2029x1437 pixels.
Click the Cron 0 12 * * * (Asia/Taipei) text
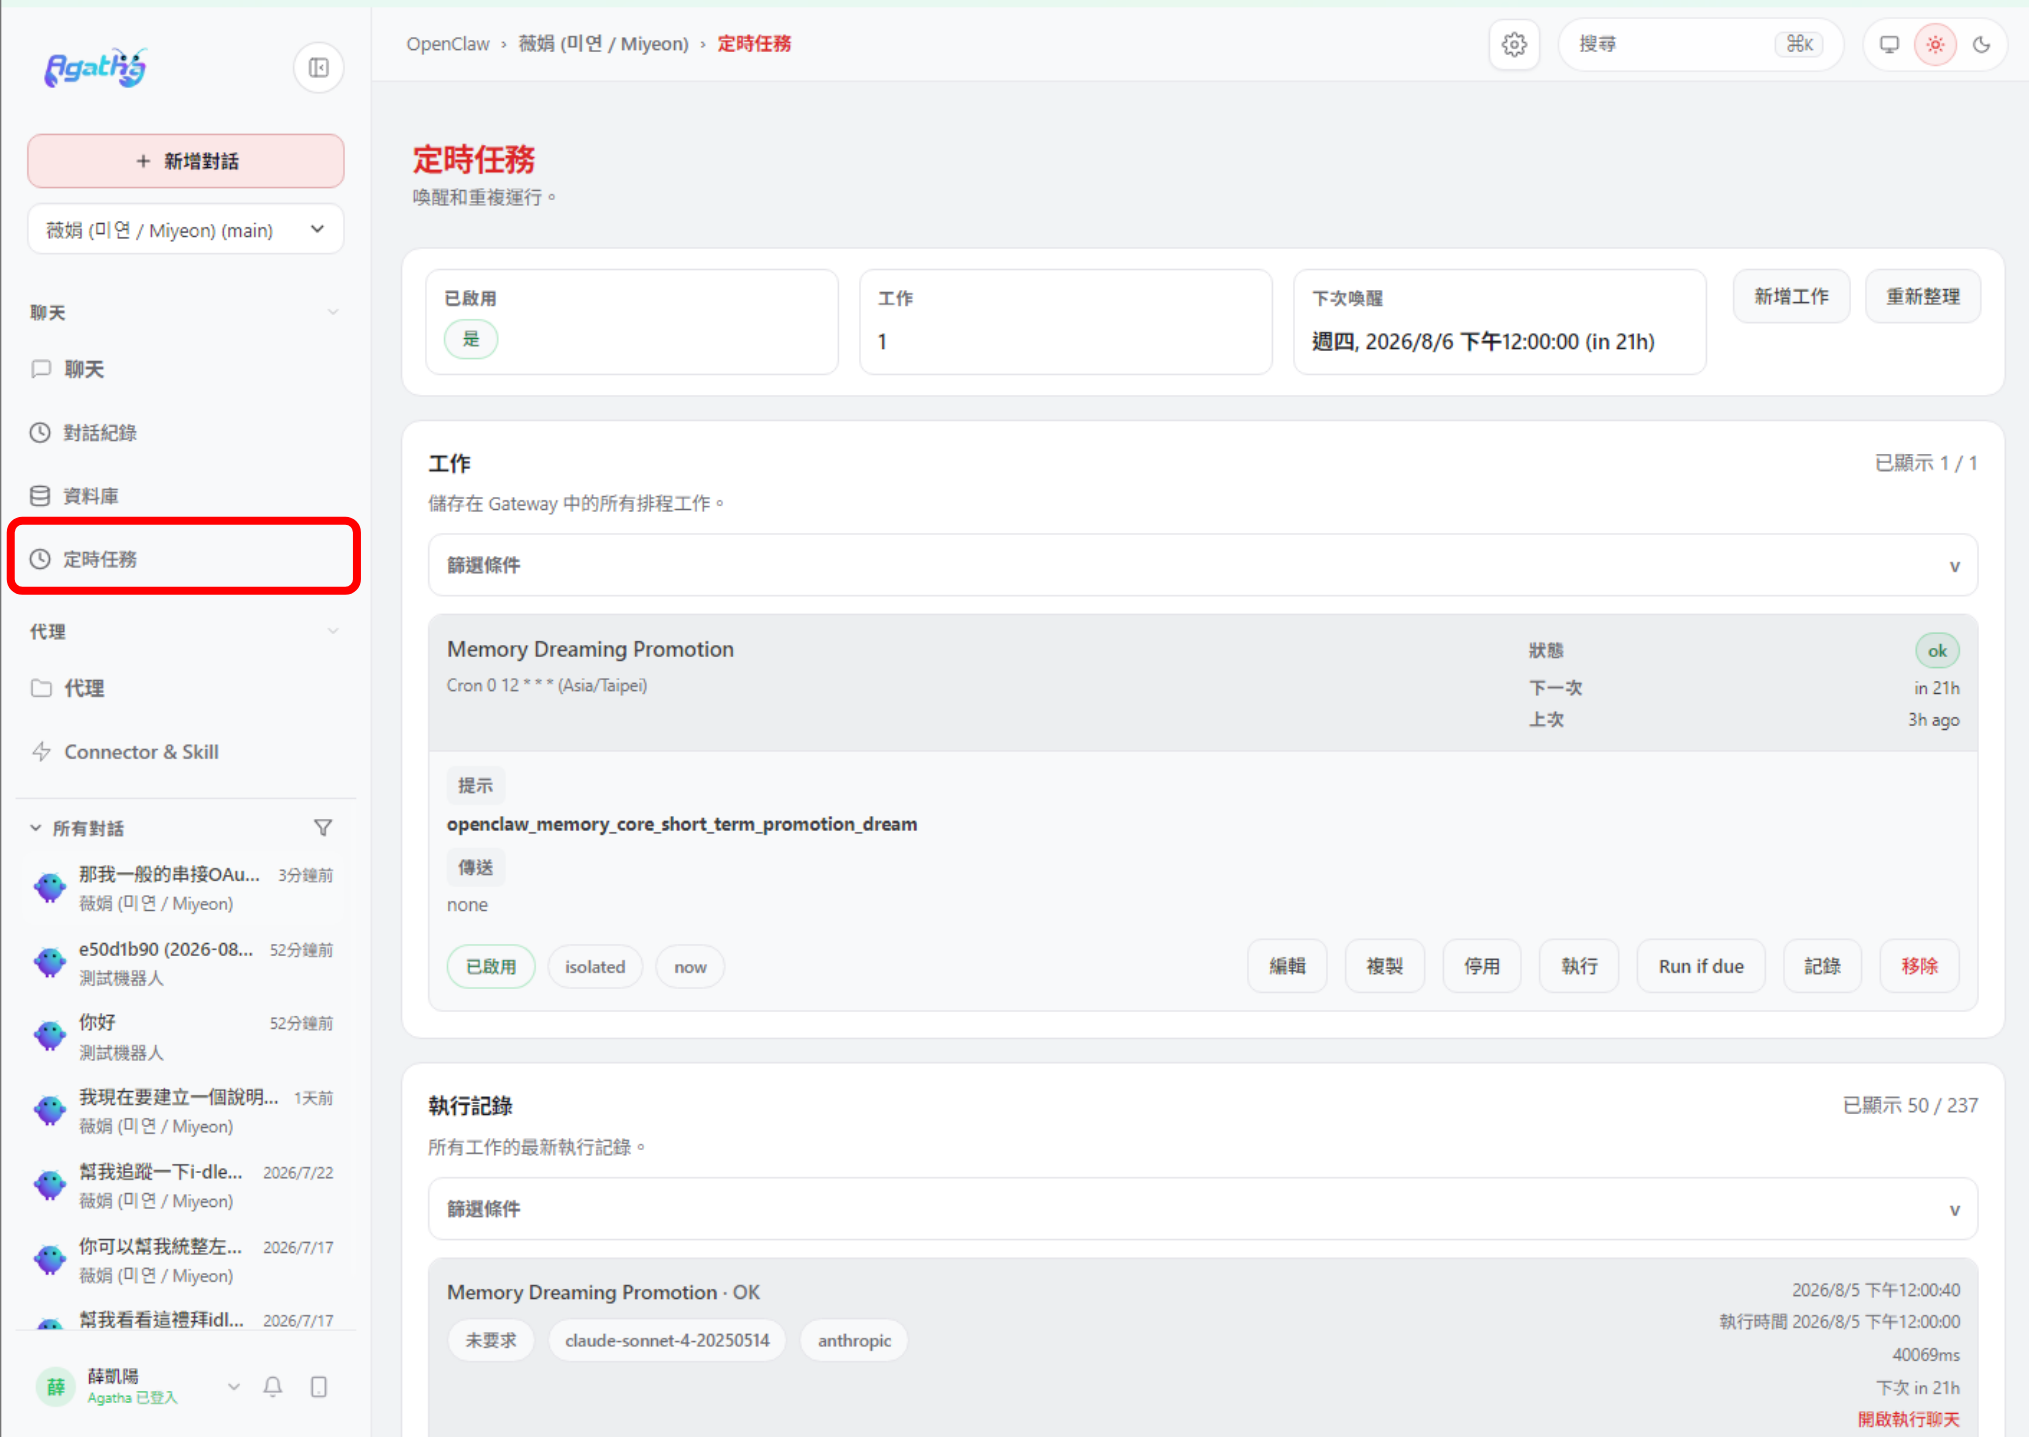pyautogui.click(x=547, y=685)
